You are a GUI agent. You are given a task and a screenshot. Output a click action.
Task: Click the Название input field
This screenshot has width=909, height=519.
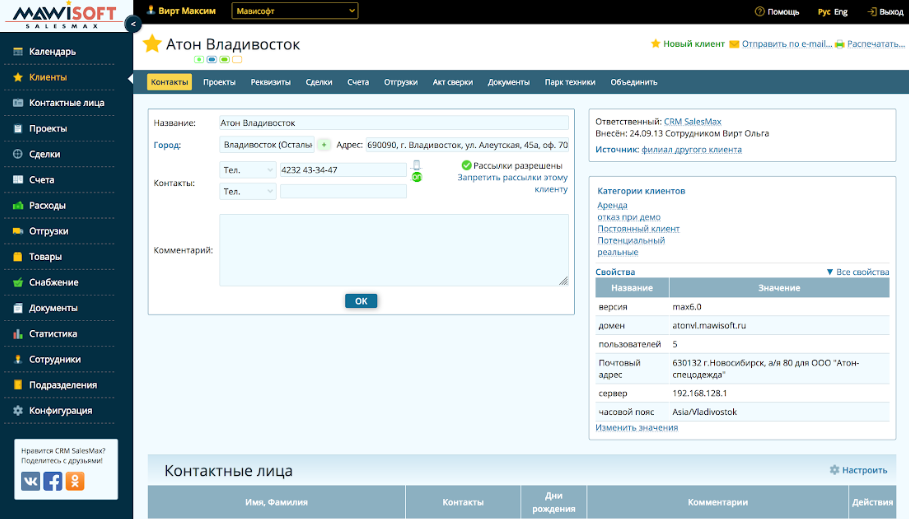pyautogui.click(x=394, y=123)
